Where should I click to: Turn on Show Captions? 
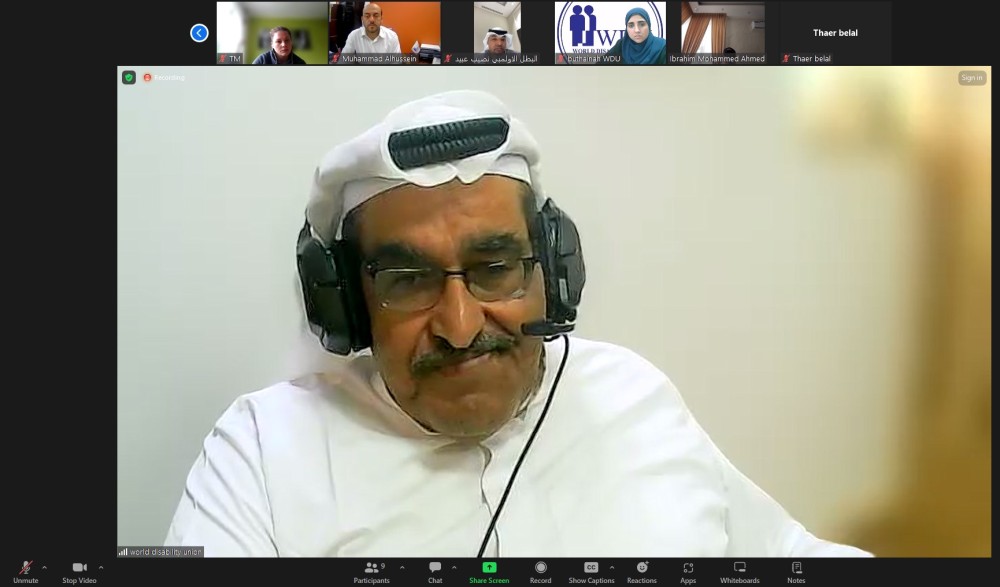(591, 572)
